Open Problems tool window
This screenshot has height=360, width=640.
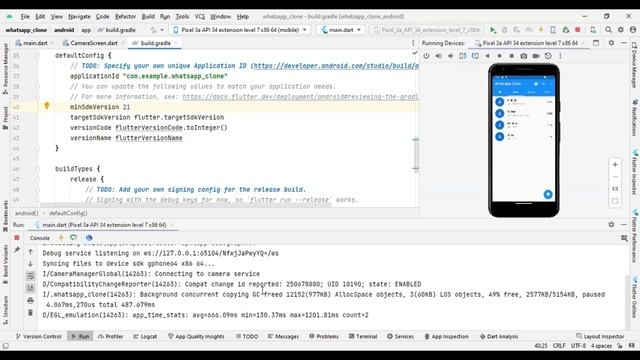click(x=324, y=336)
